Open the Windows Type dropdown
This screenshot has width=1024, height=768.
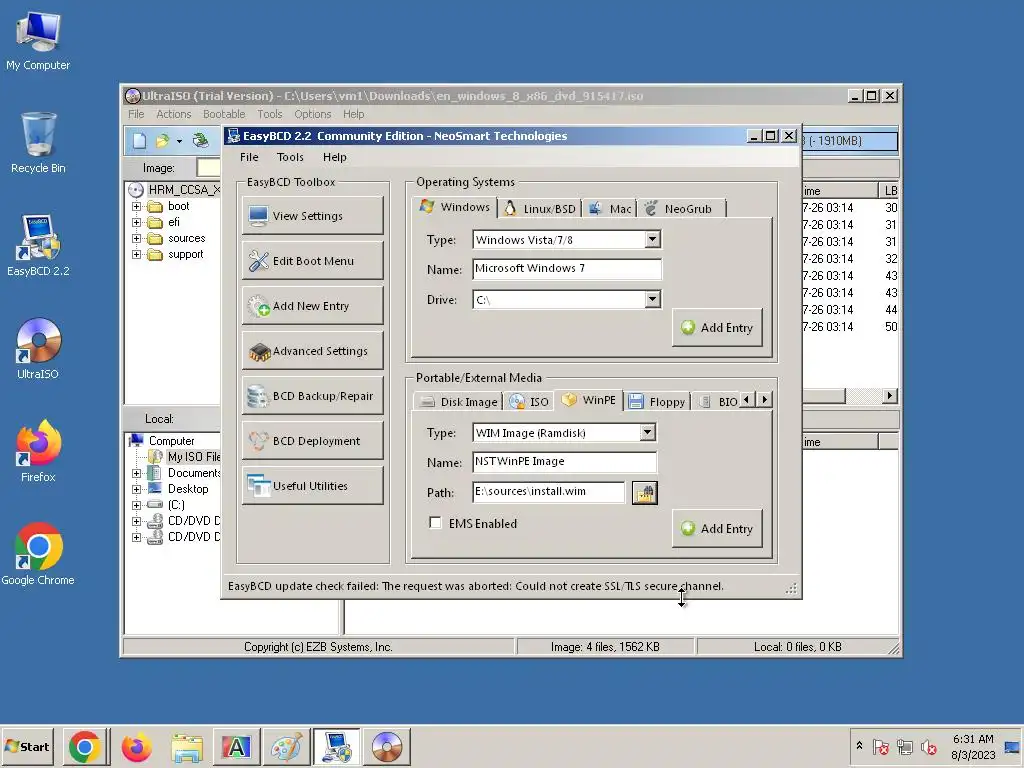tap(652, 239)
